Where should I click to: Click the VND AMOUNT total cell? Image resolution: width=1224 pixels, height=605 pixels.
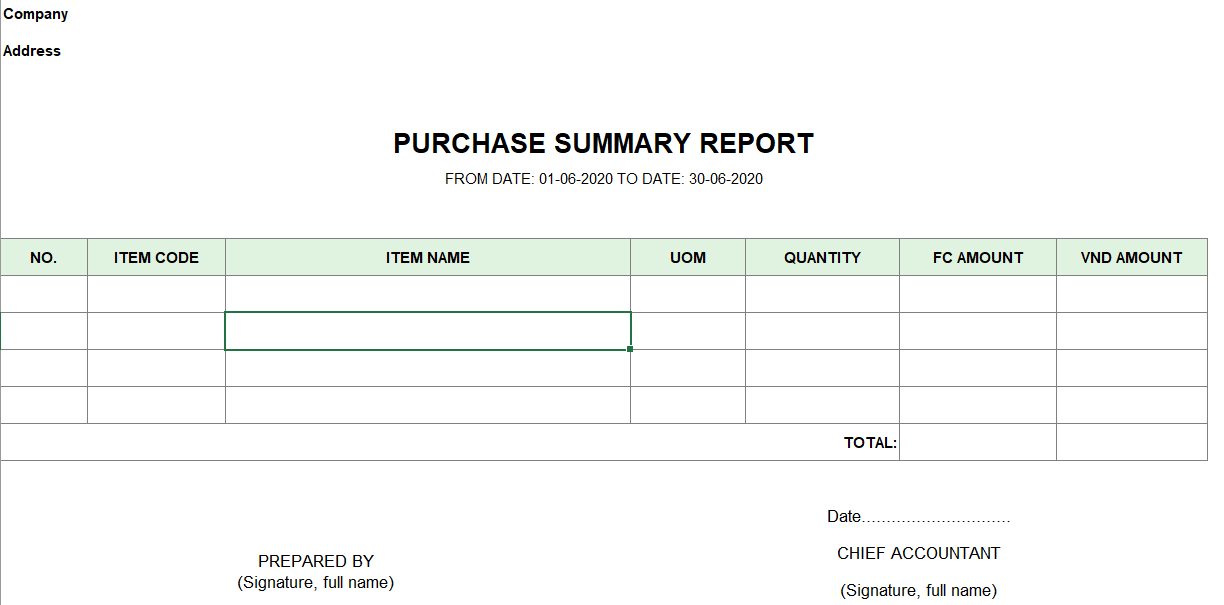click(x=1132, y=442)
